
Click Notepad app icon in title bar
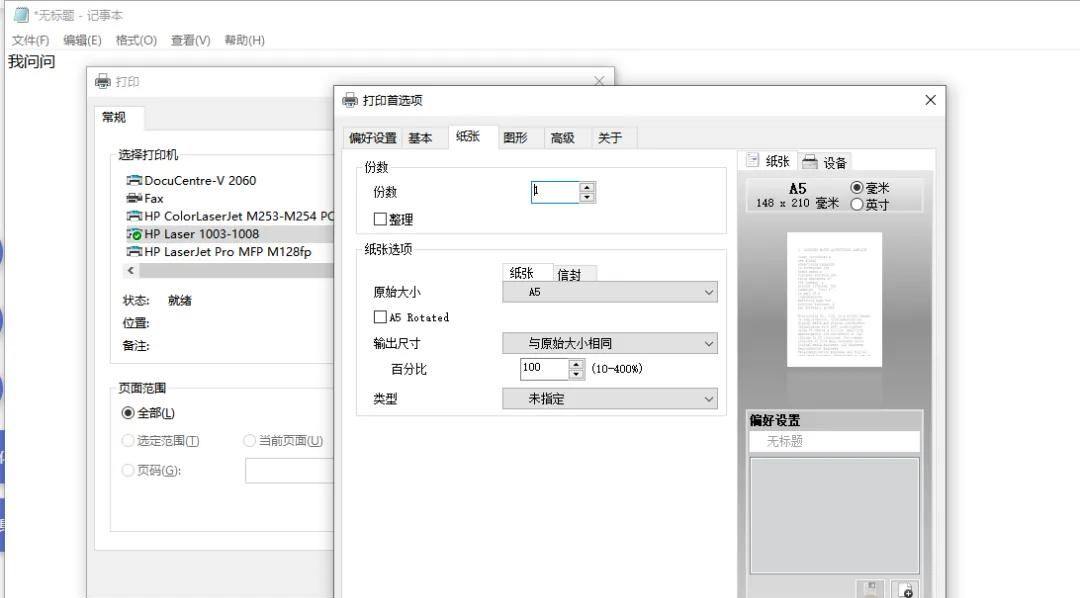[21, 14]
